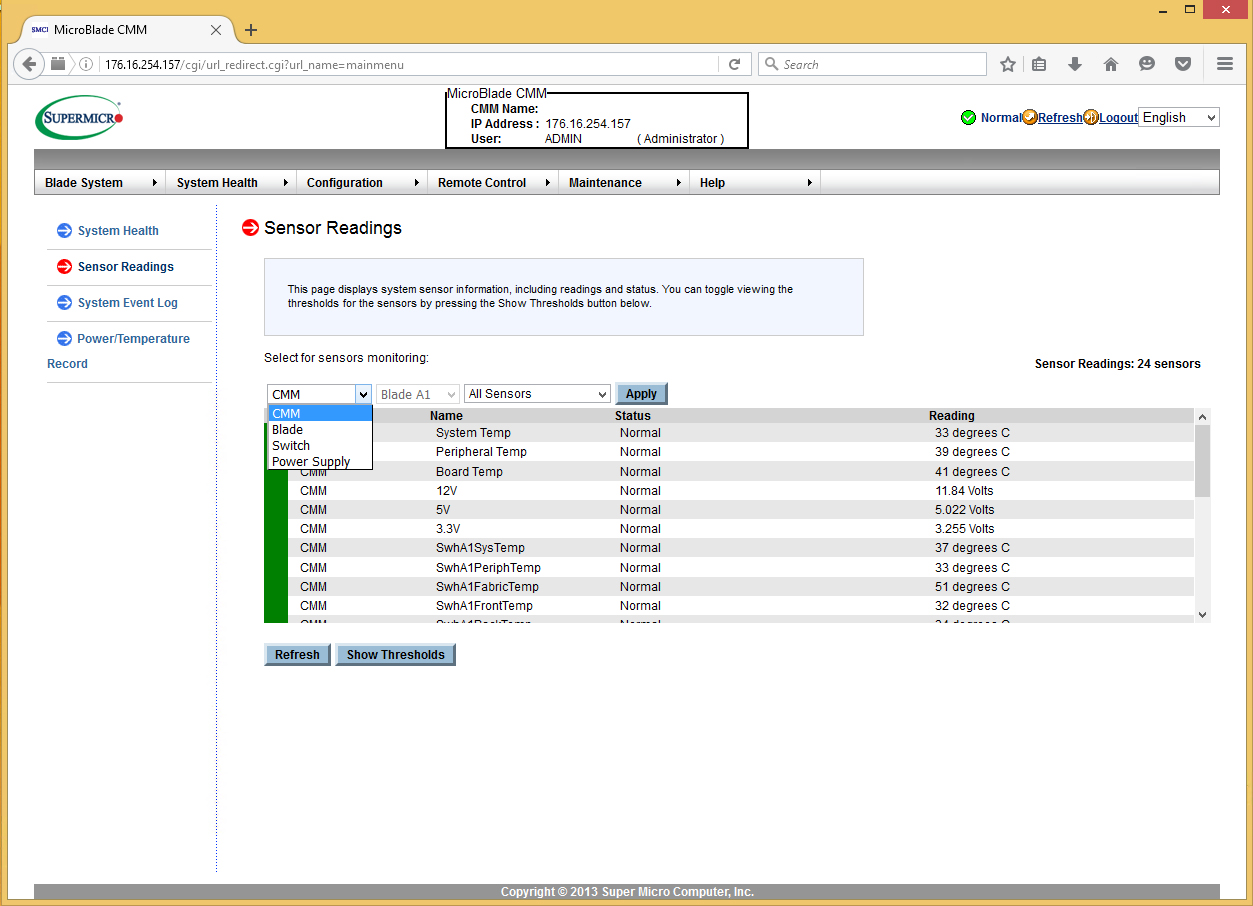
Task: Click the browser home icon
Action: click(x=1111, y=64)
